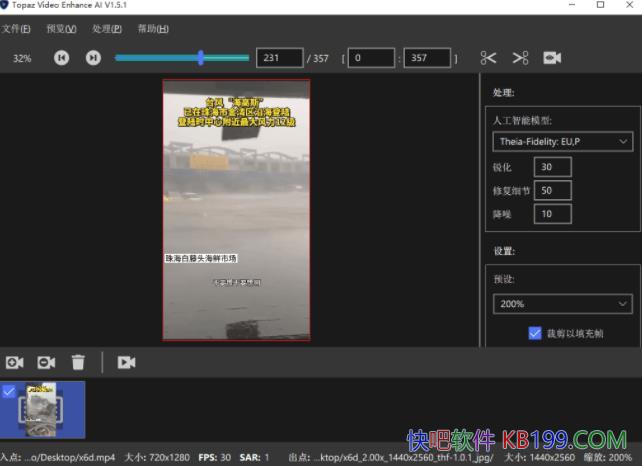The image size is (642, 466).
Task: Click the SAR: 1 status entry
Action: 254,457
